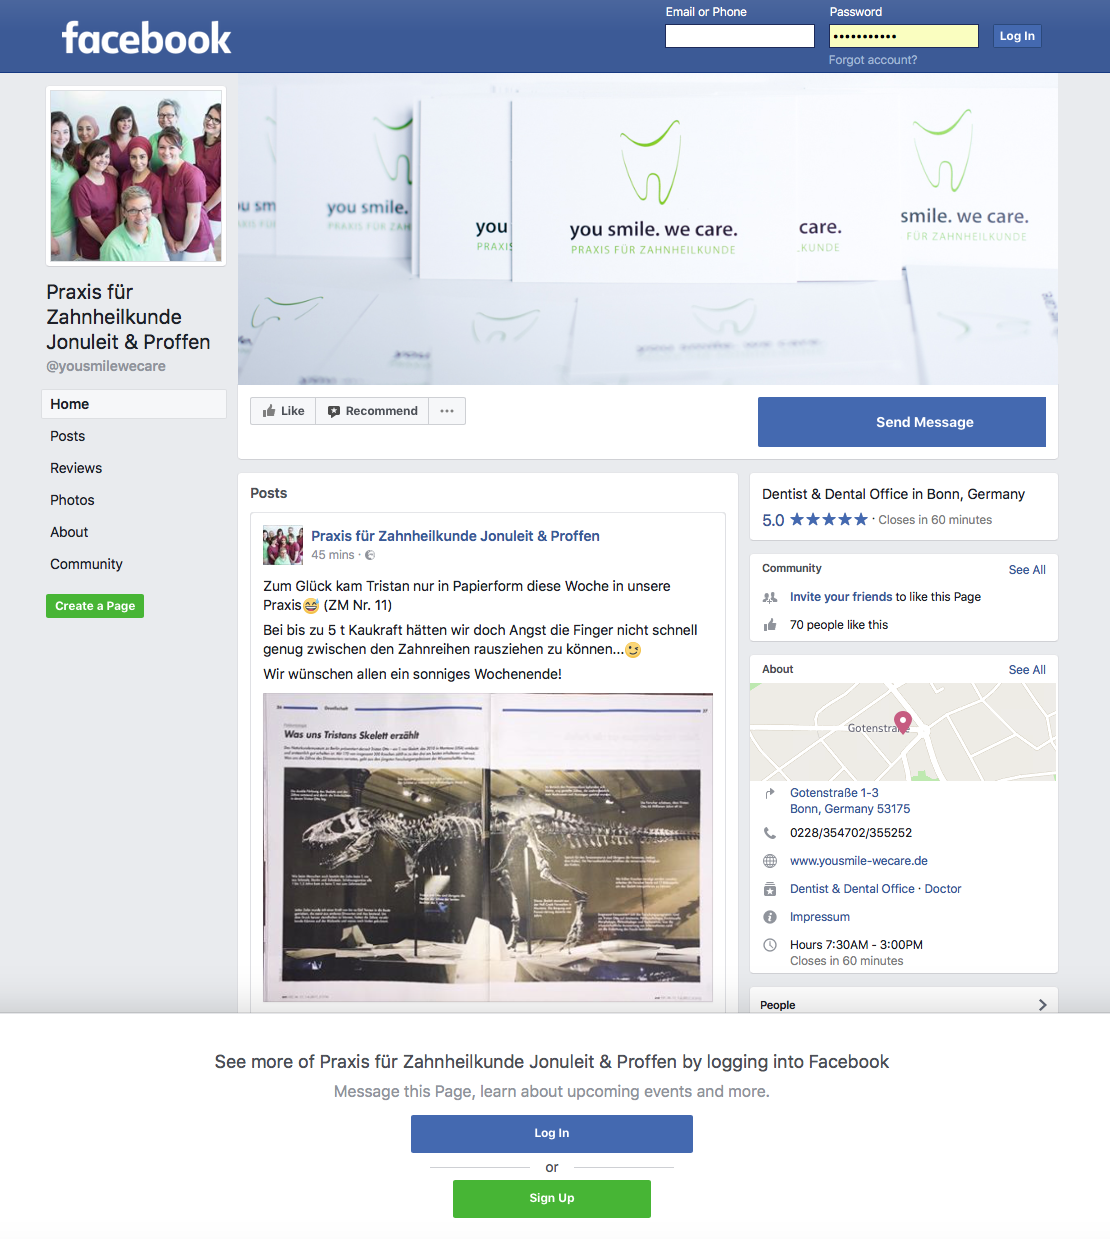Click the directions arrow icon beside Gotenstraße address
The height and width of the screenshot is (1239, 1110).
tap(770, 793)
